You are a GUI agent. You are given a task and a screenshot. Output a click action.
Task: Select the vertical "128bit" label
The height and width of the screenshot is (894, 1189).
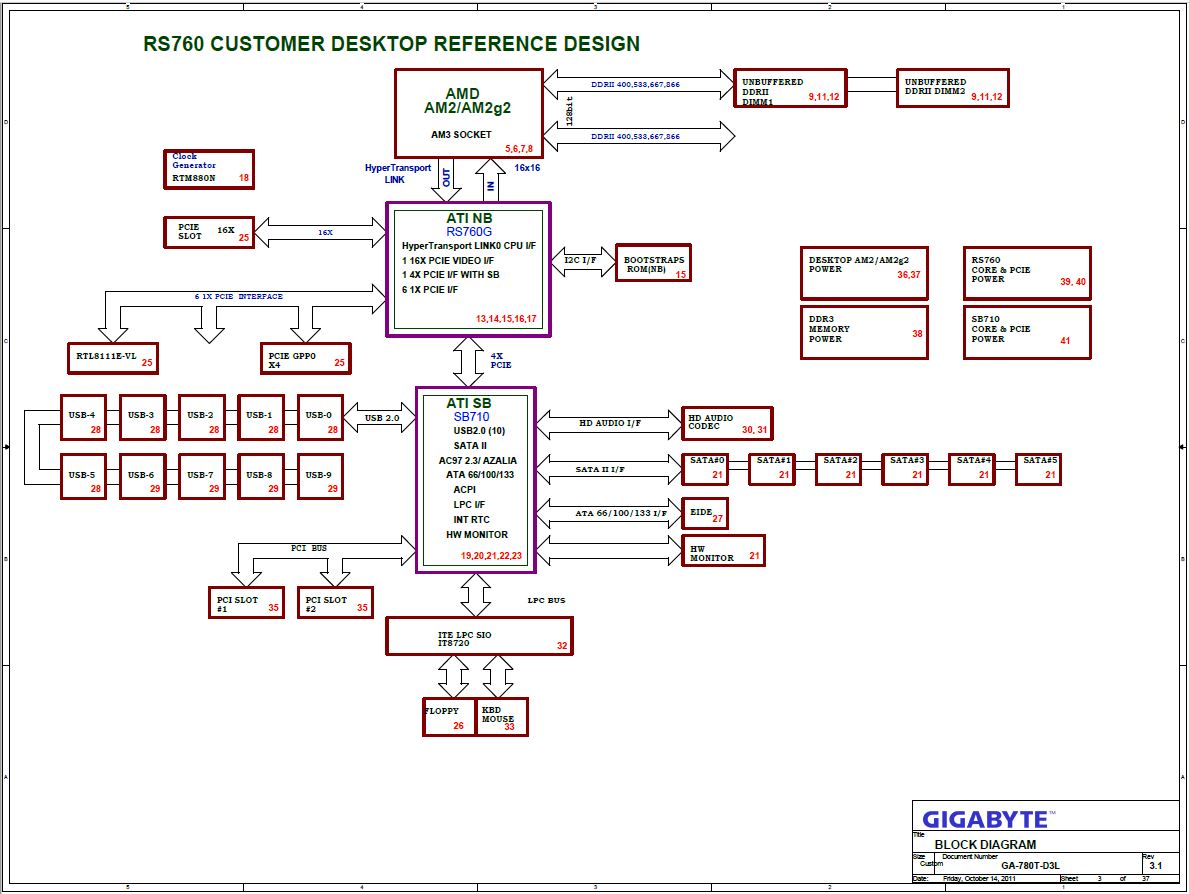click(569, 111)
